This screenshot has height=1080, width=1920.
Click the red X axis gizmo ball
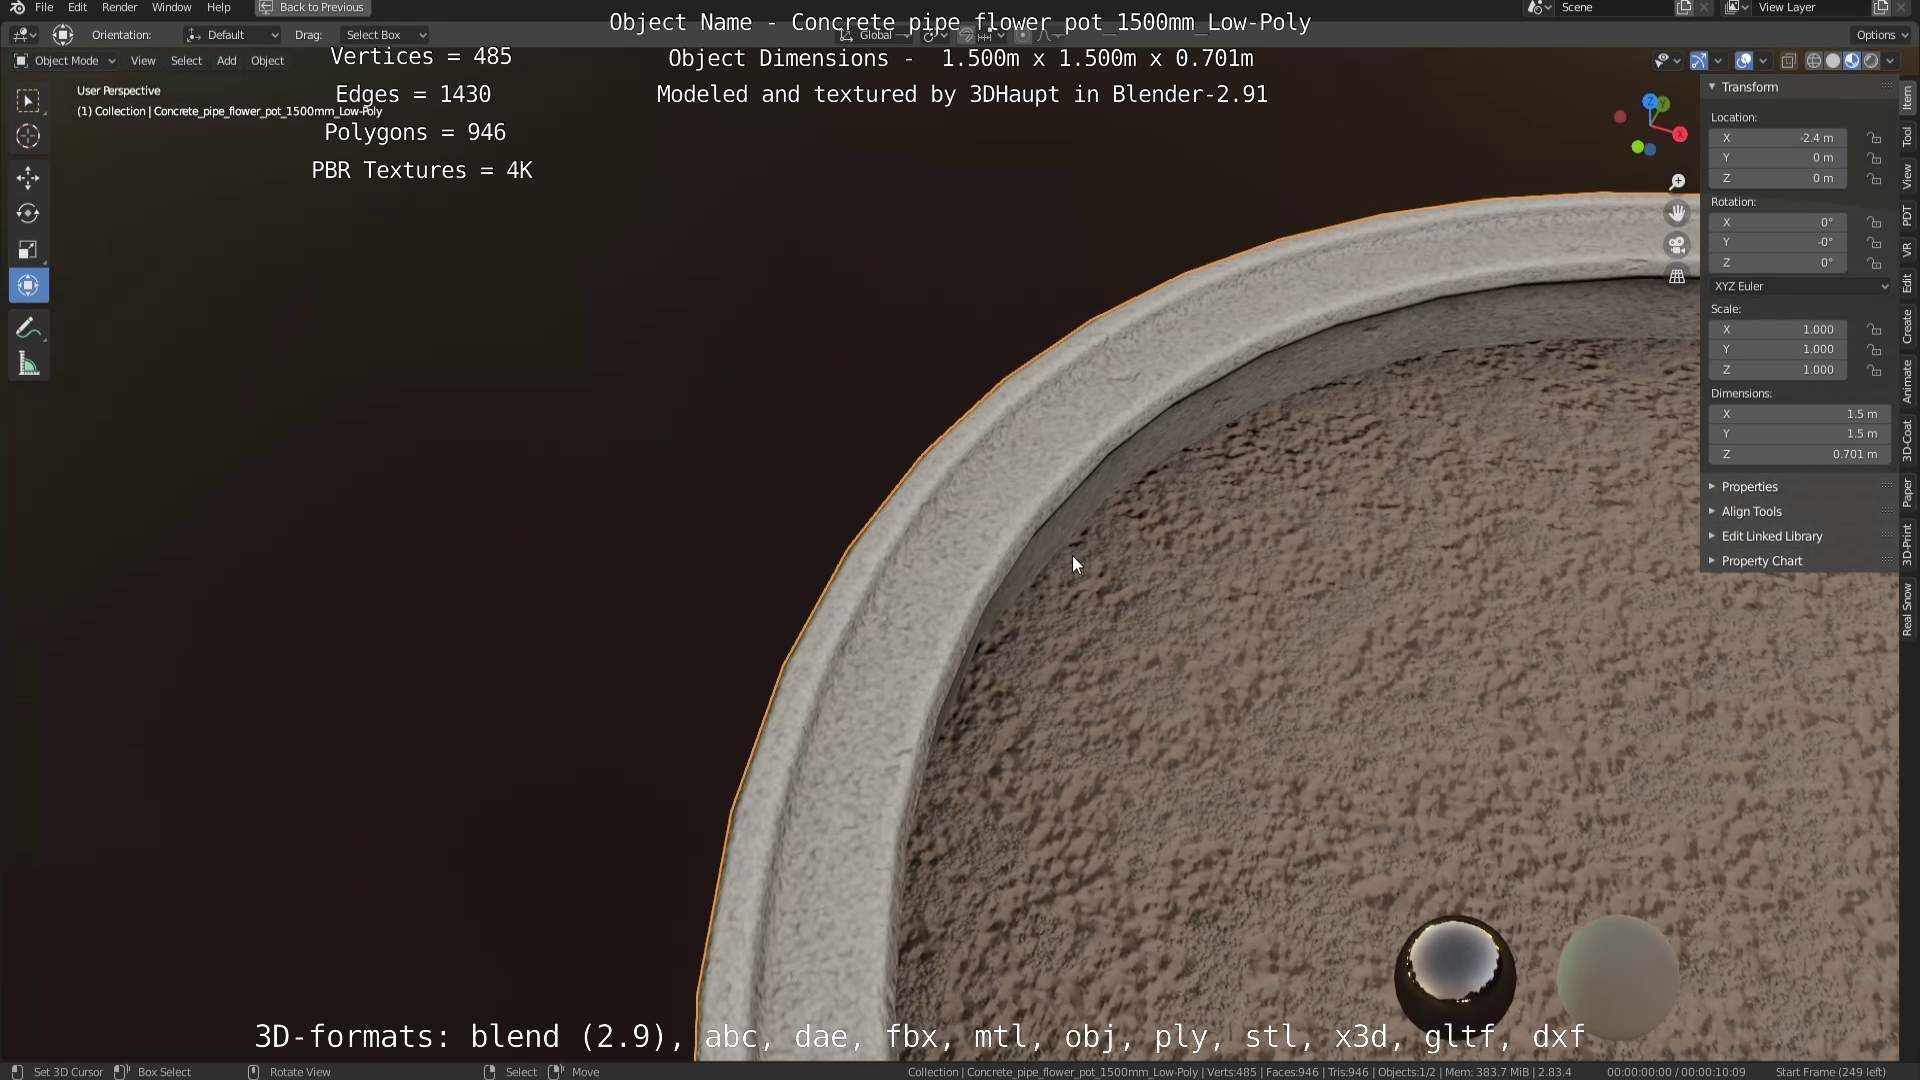tap(1680, 135)
